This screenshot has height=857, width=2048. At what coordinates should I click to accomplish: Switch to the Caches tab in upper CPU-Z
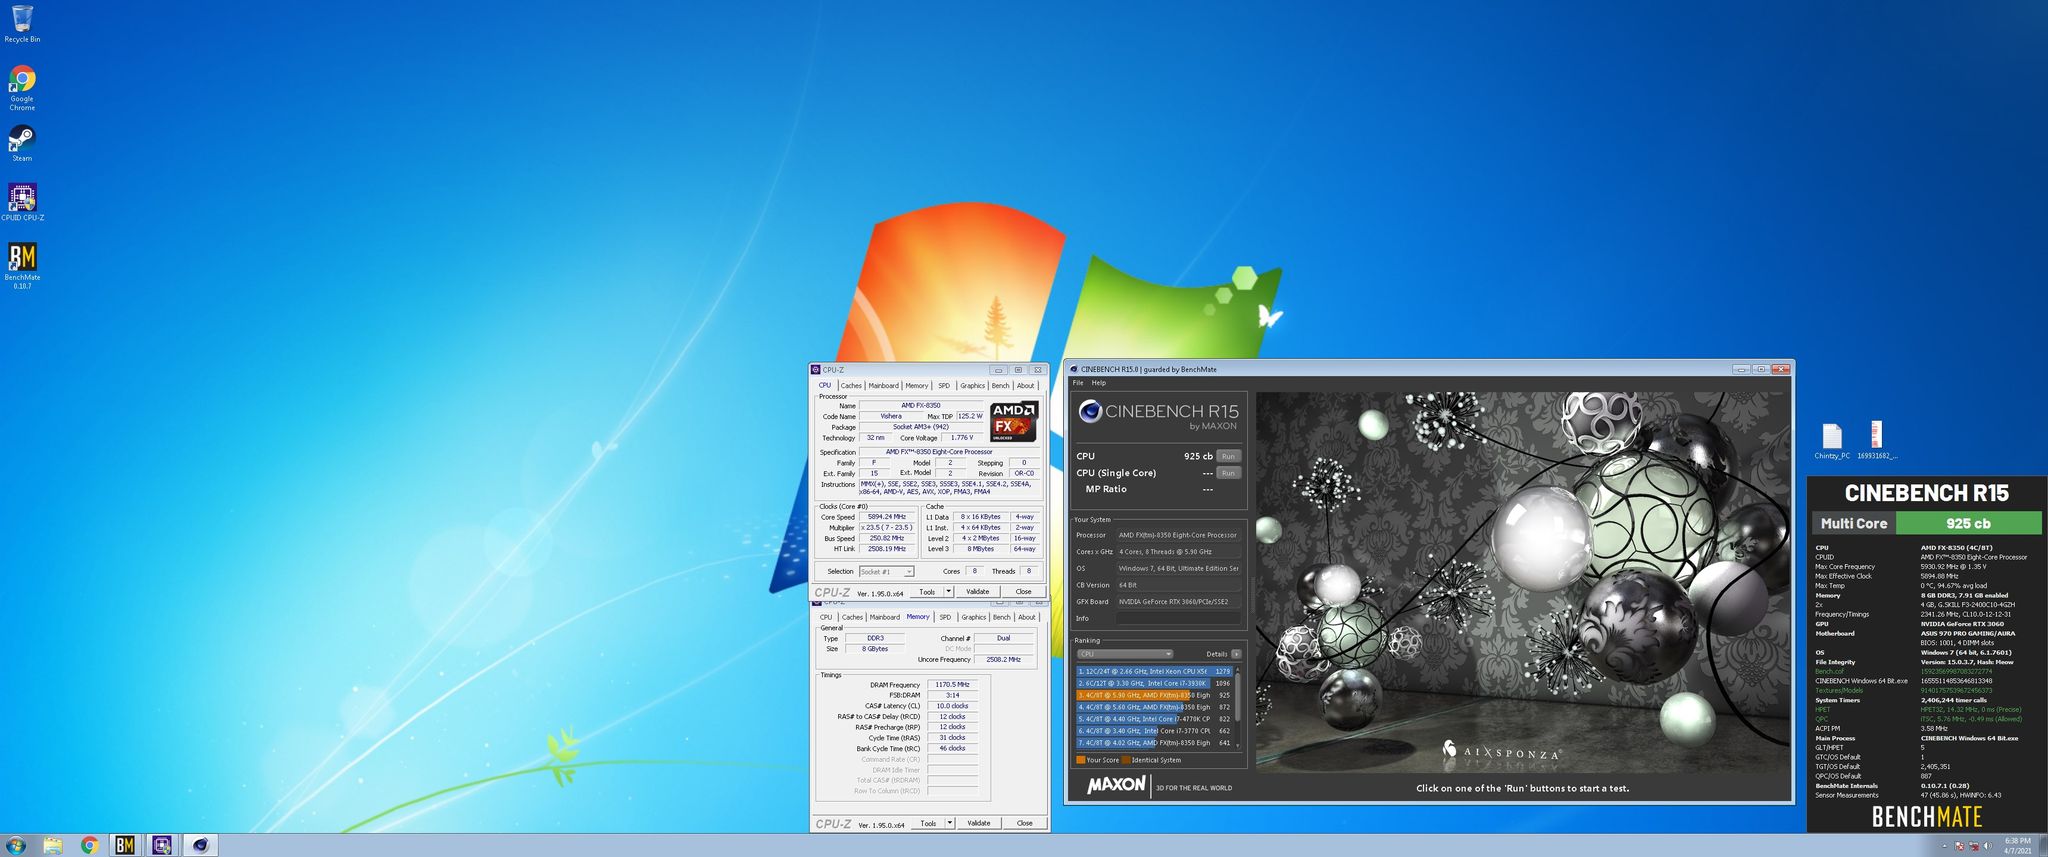coord(851,386)
